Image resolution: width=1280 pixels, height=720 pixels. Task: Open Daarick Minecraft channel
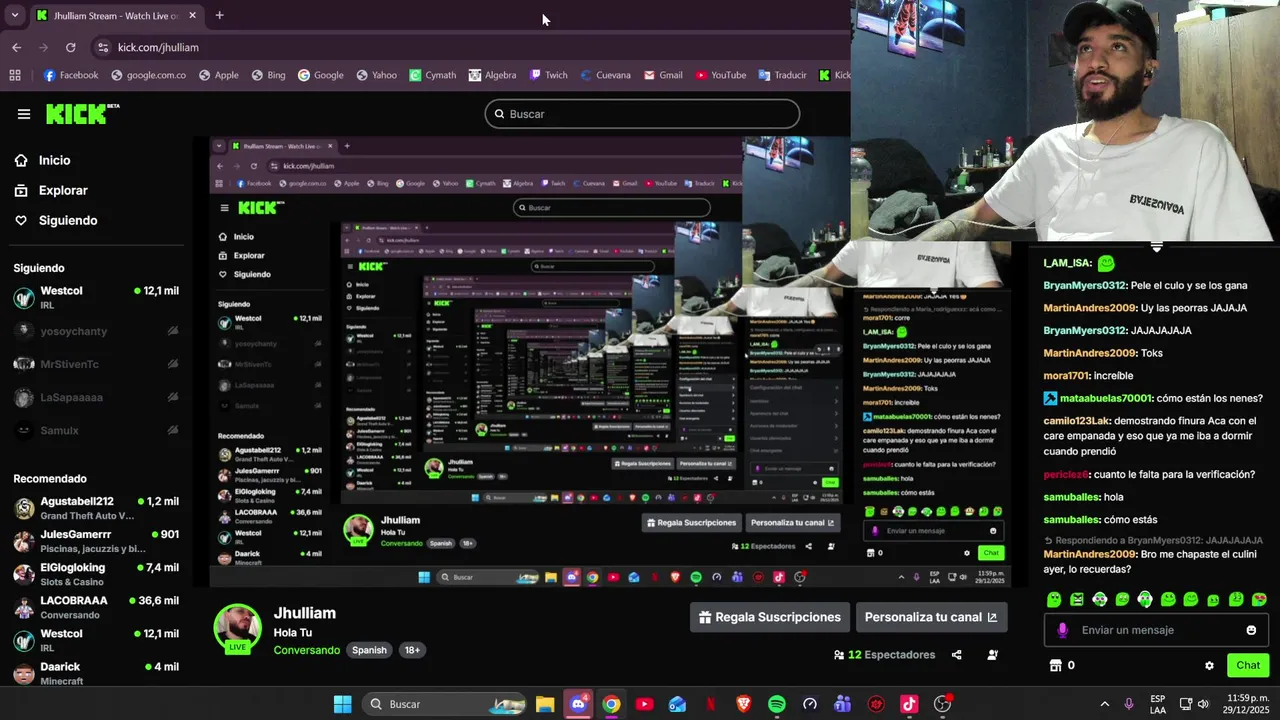pos(96,673)
